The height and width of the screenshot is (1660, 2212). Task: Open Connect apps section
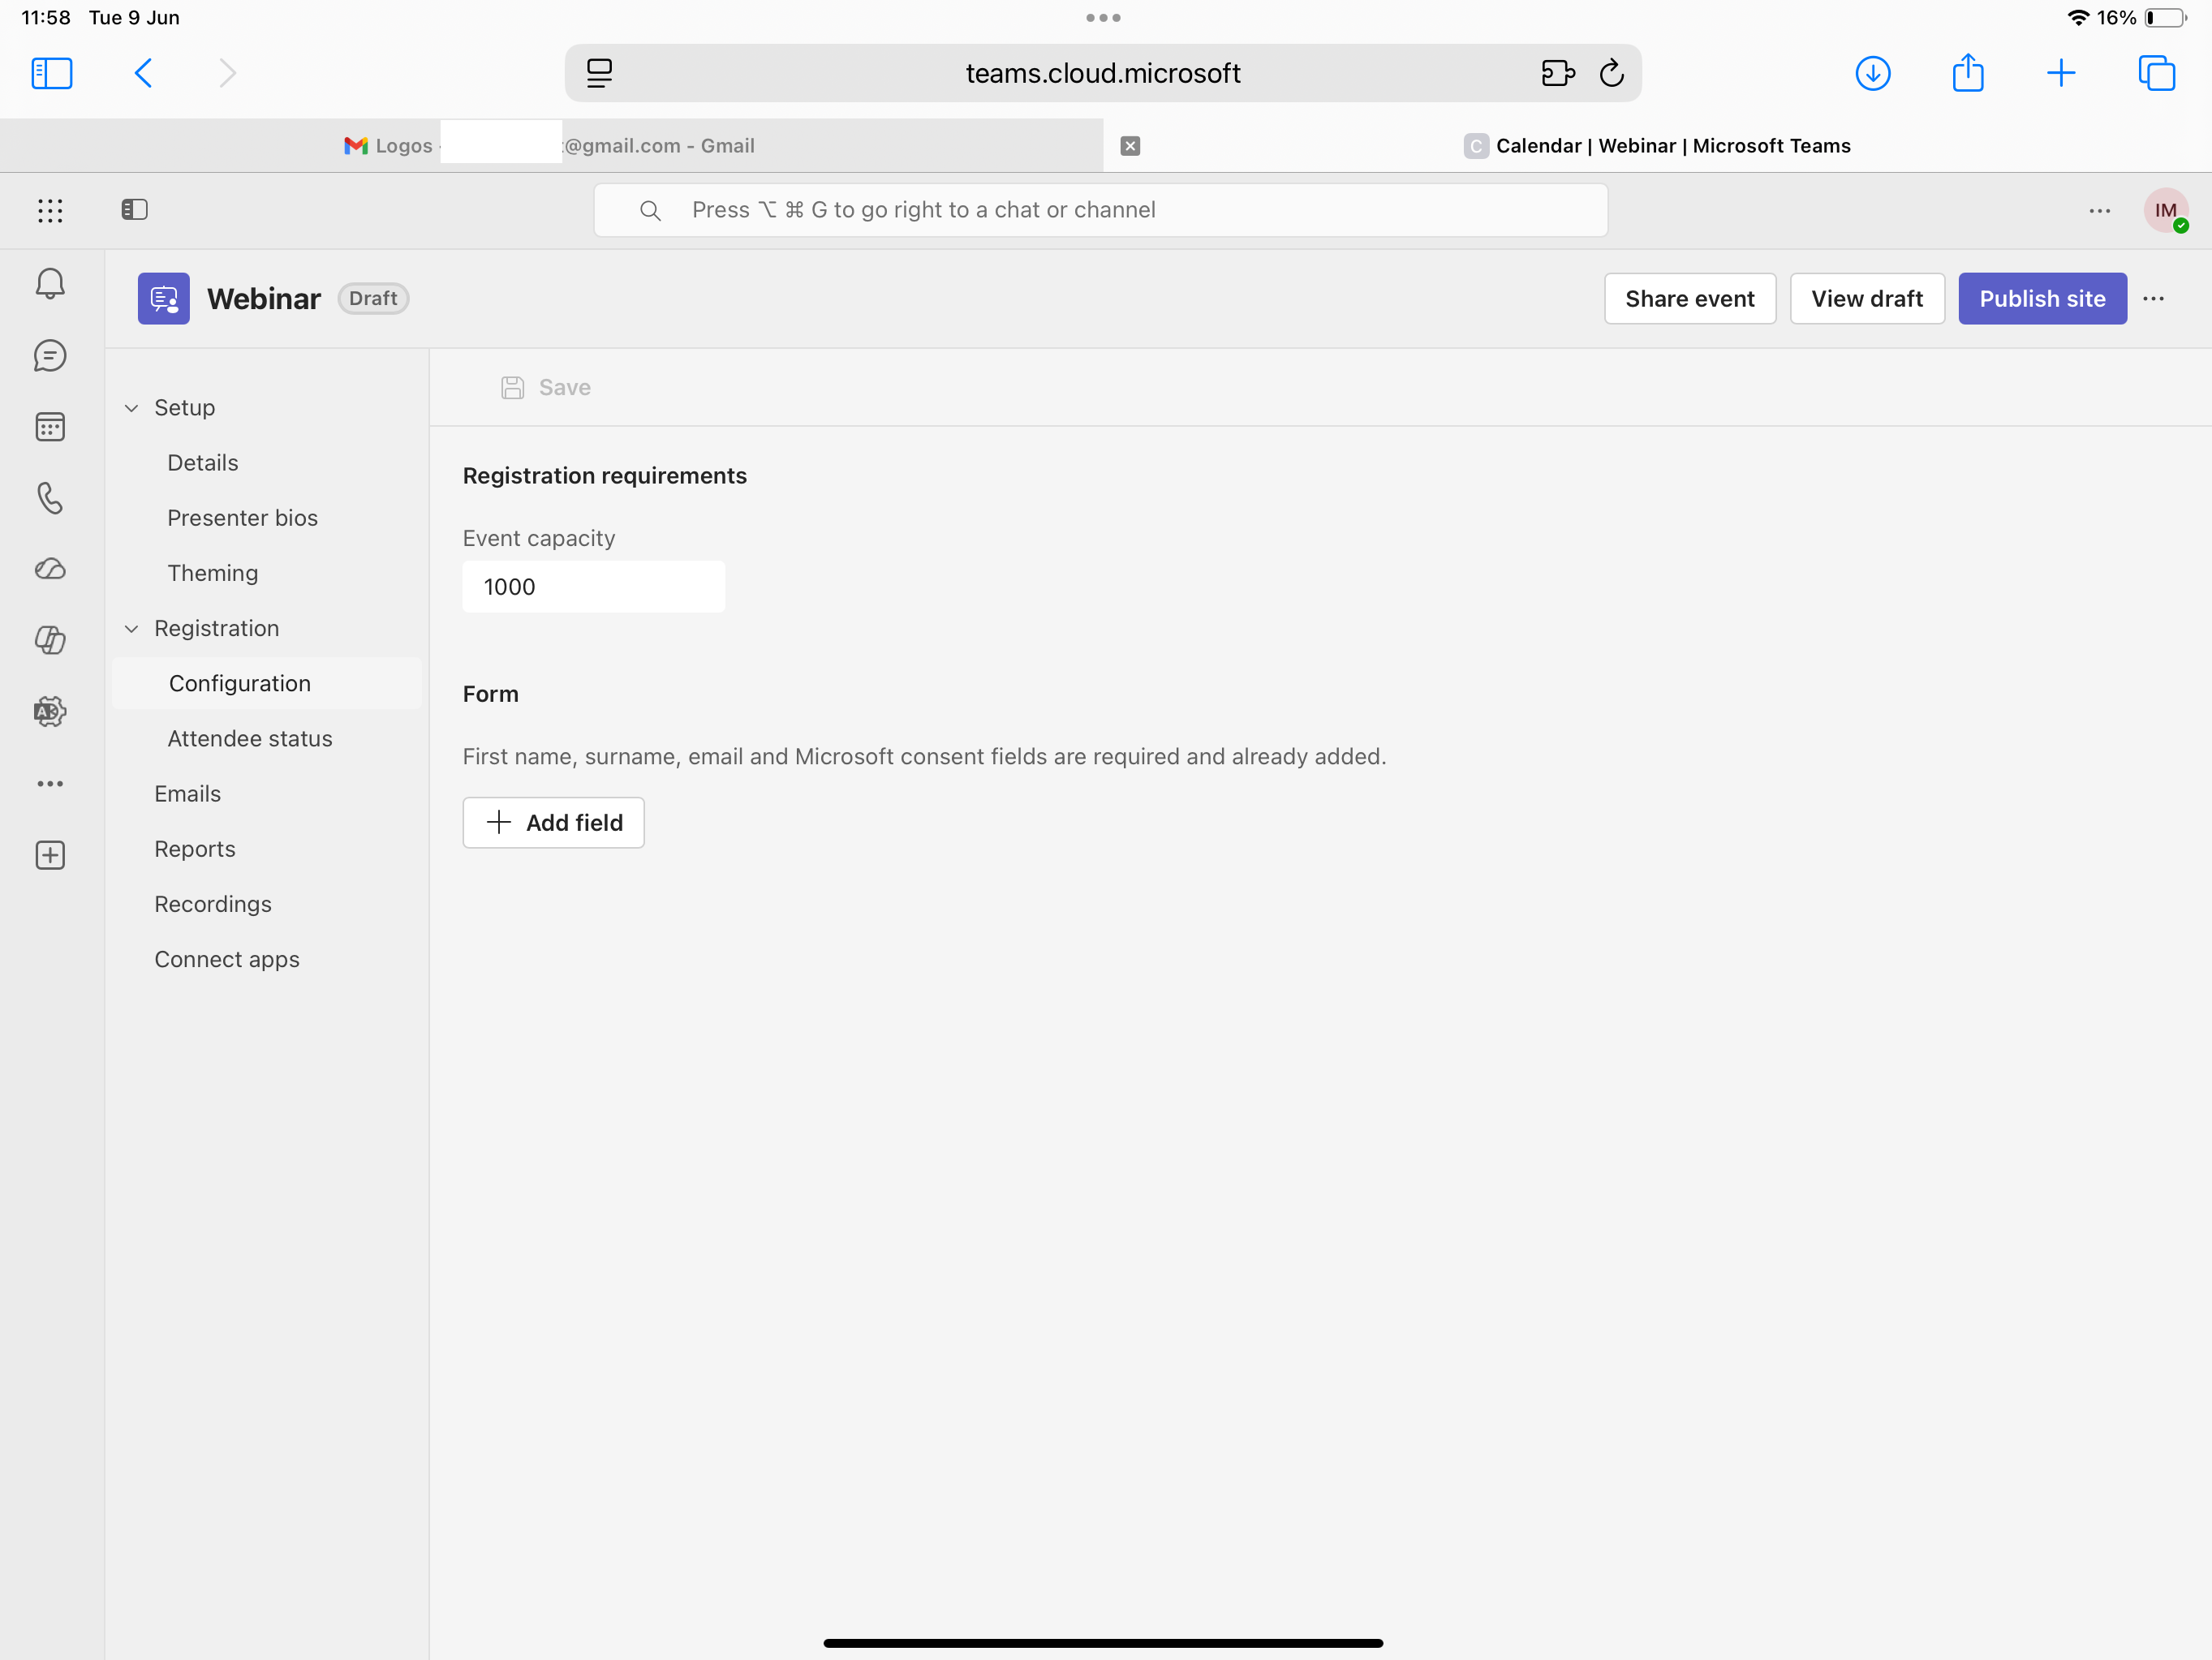[227, 959]
